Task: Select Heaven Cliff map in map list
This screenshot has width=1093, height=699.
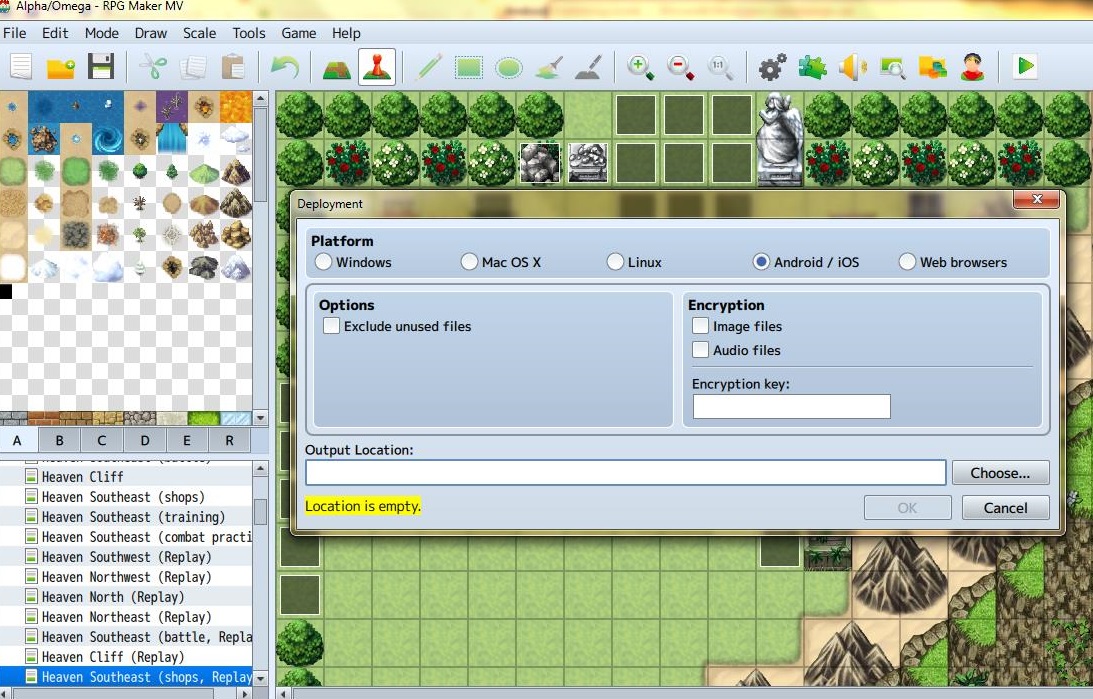Action: coord(90,477)
